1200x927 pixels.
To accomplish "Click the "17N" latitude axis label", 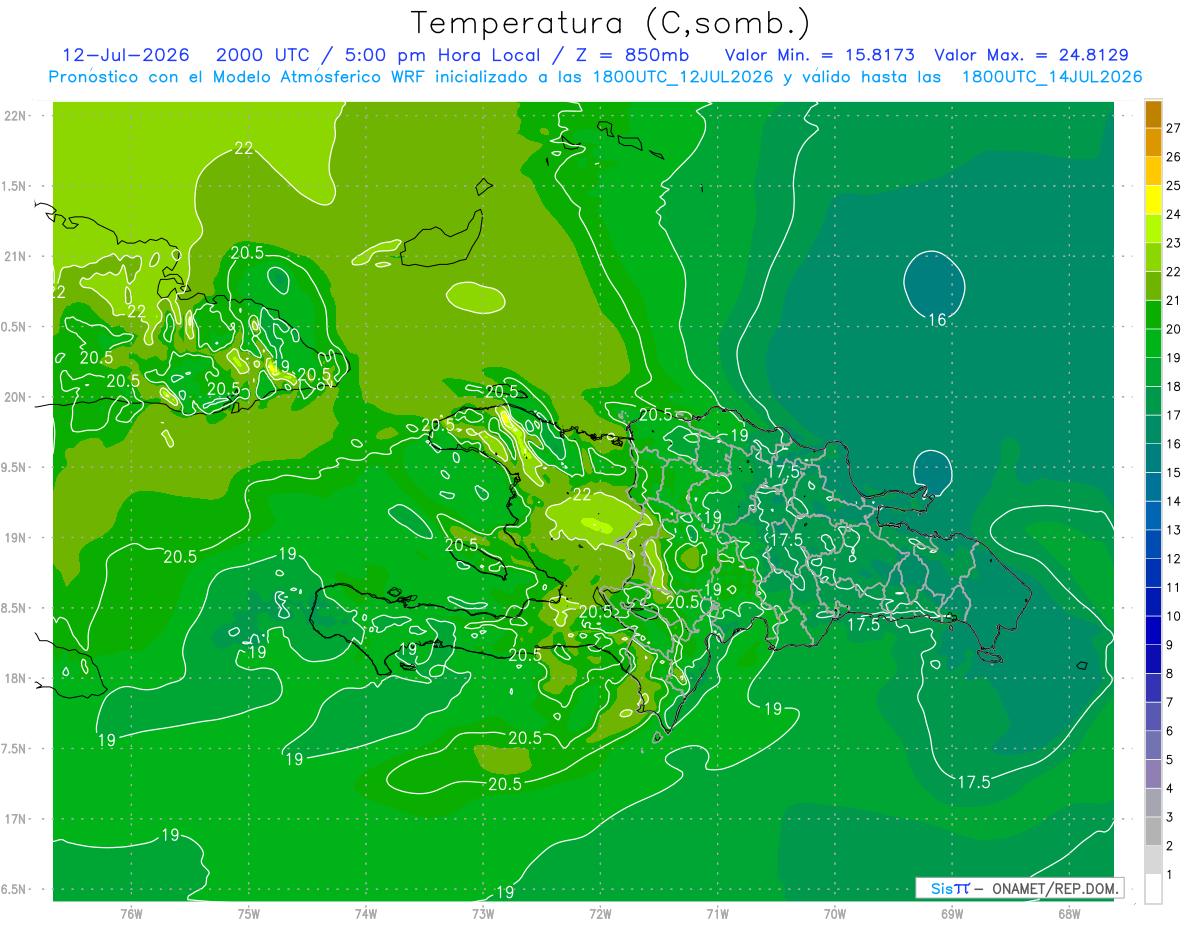I will click(x=14, y=819).
